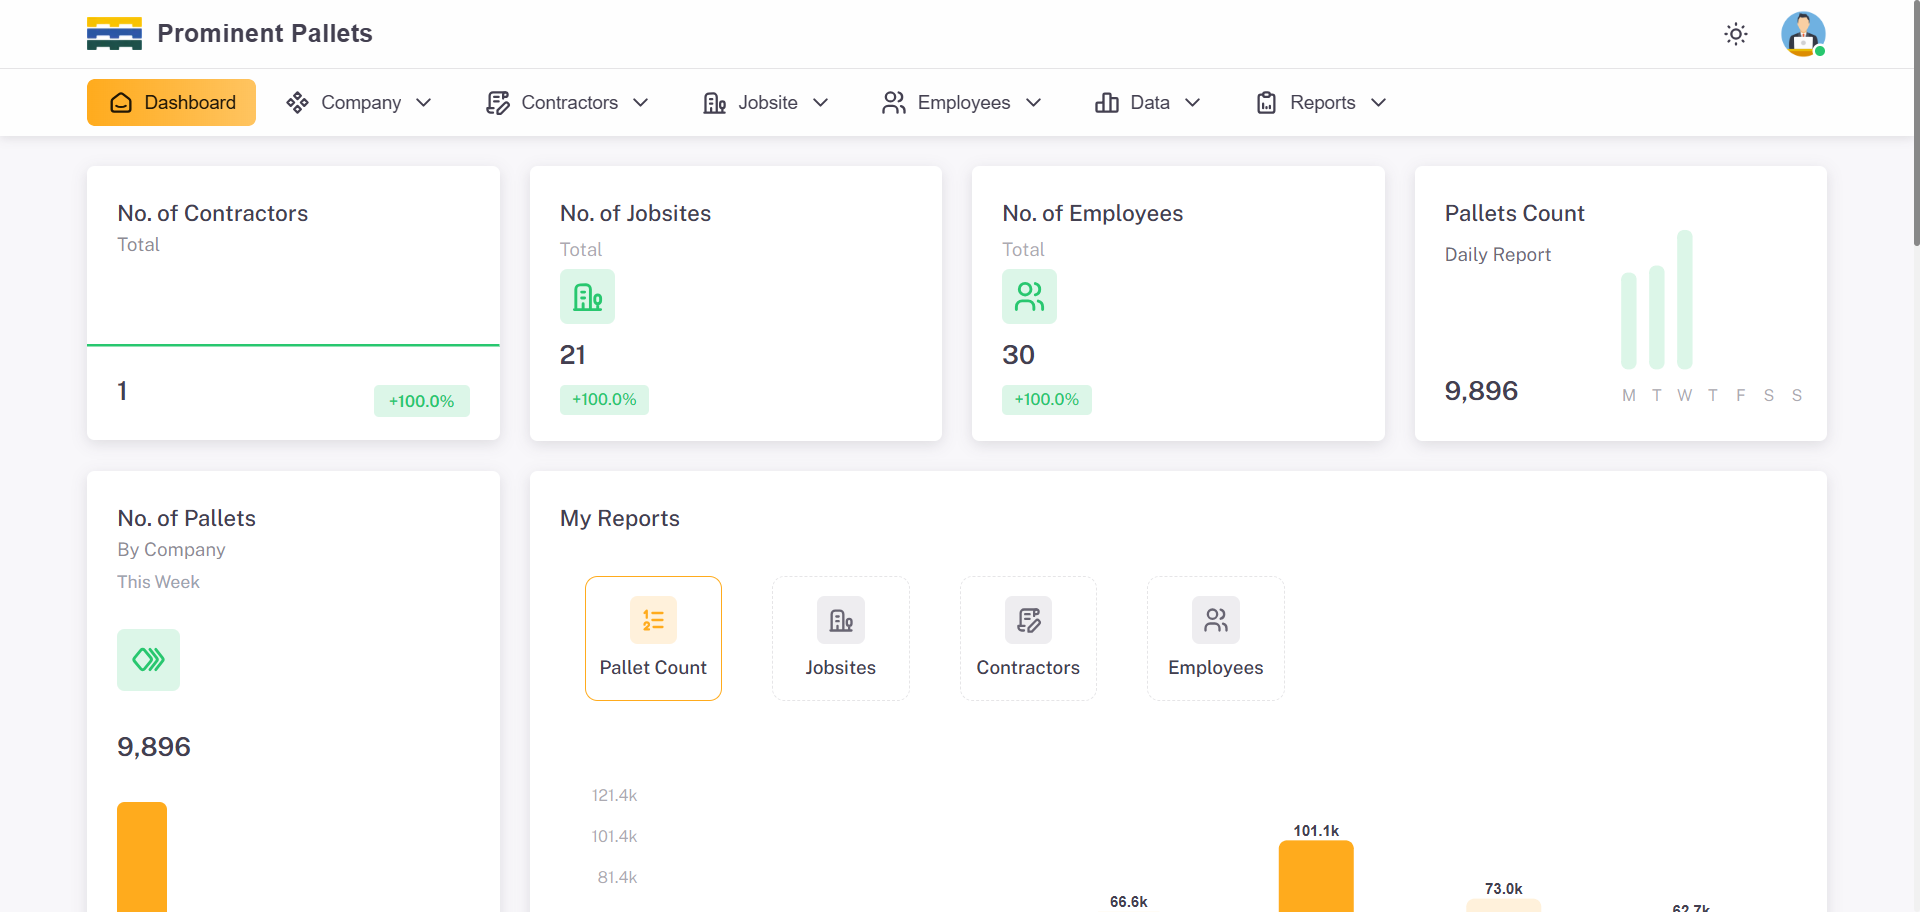This screenshot has height=912, width=1920.
Task: Click the green jobsites building icon
Action: click(x=587, y=297)
